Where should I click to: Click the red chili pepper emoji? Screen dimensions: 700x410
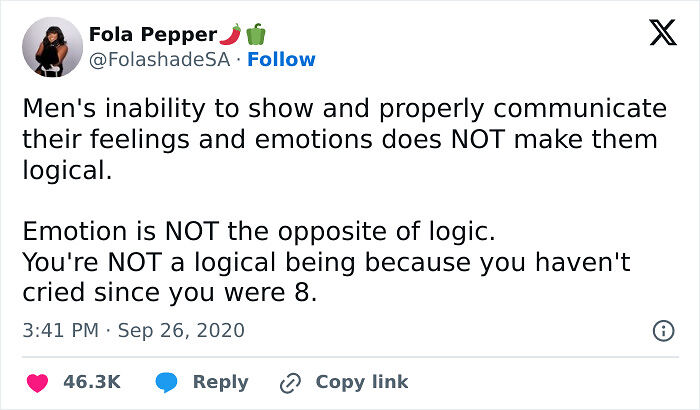coord(229,33)
